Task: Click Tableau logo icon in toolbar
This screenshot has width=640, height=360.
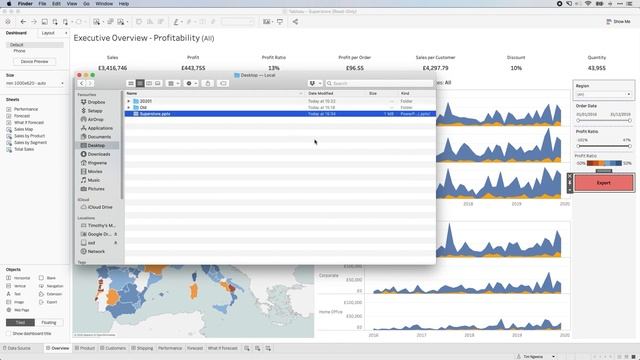Action: click(8, 22)
